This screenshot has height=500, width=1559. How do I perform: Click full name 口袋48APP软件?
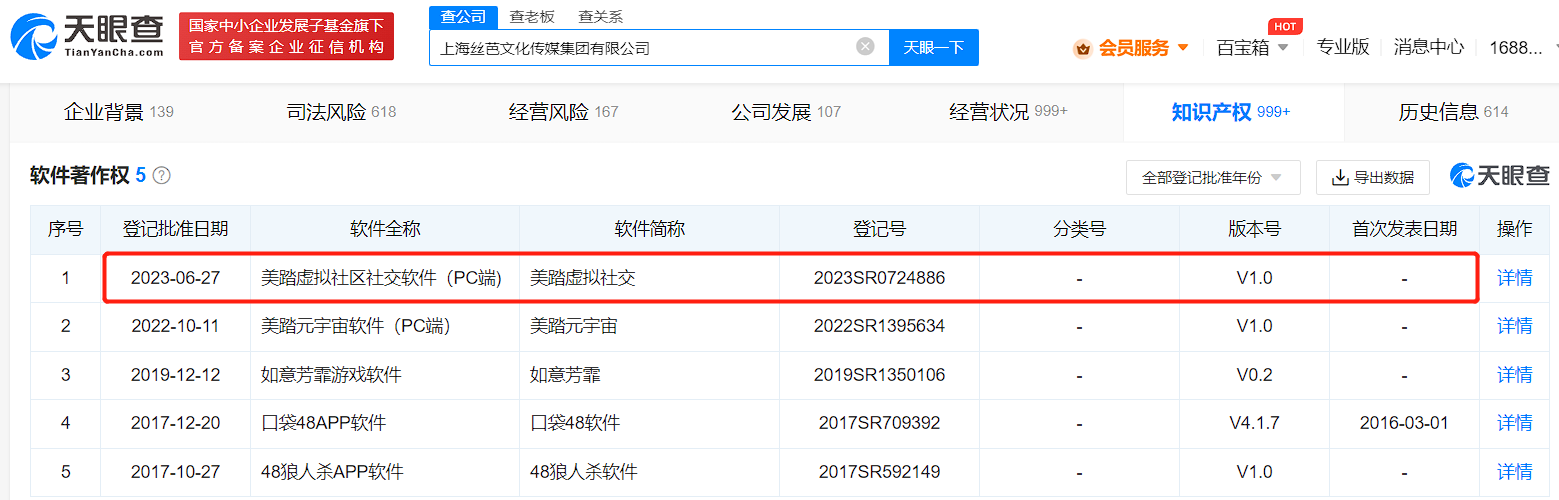(324, 423)
